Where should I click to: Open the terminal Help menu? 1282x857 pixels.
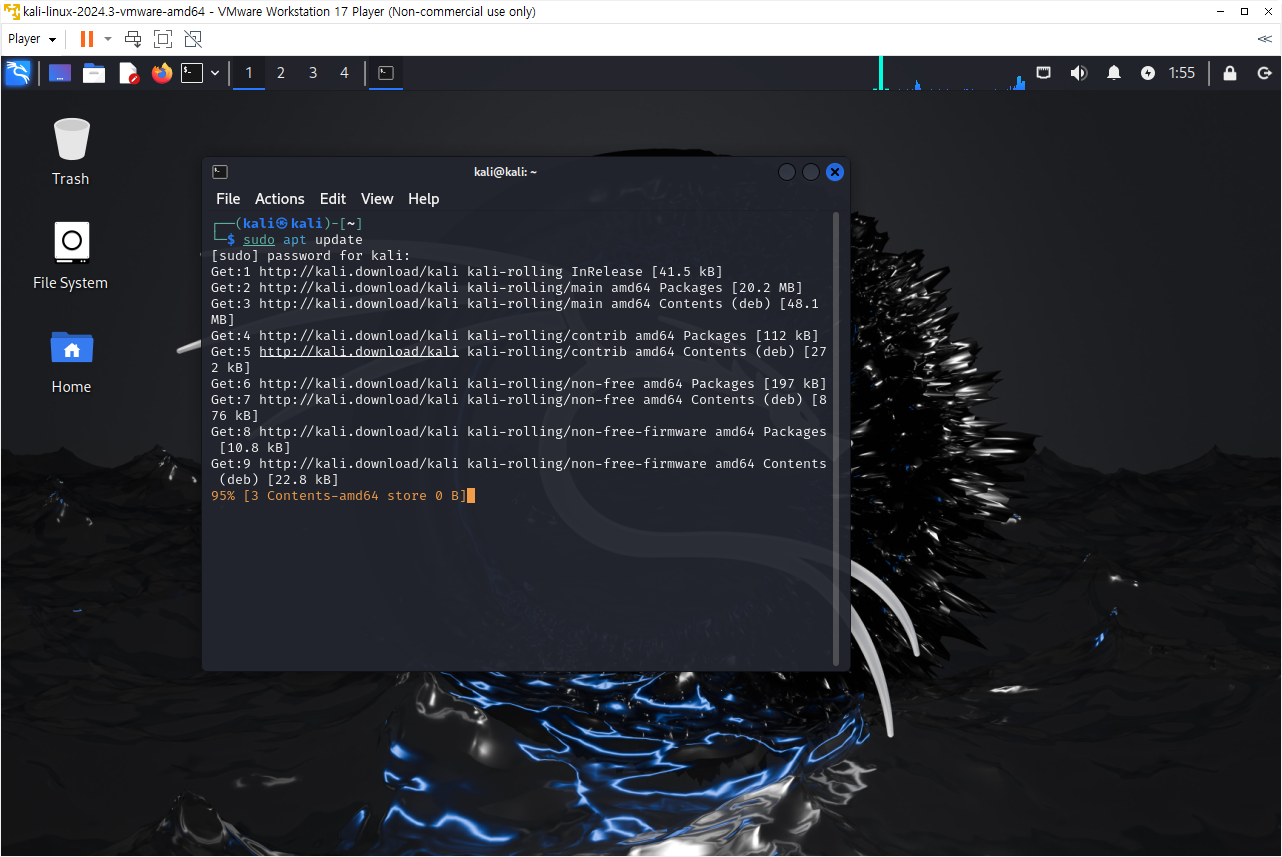424,199
